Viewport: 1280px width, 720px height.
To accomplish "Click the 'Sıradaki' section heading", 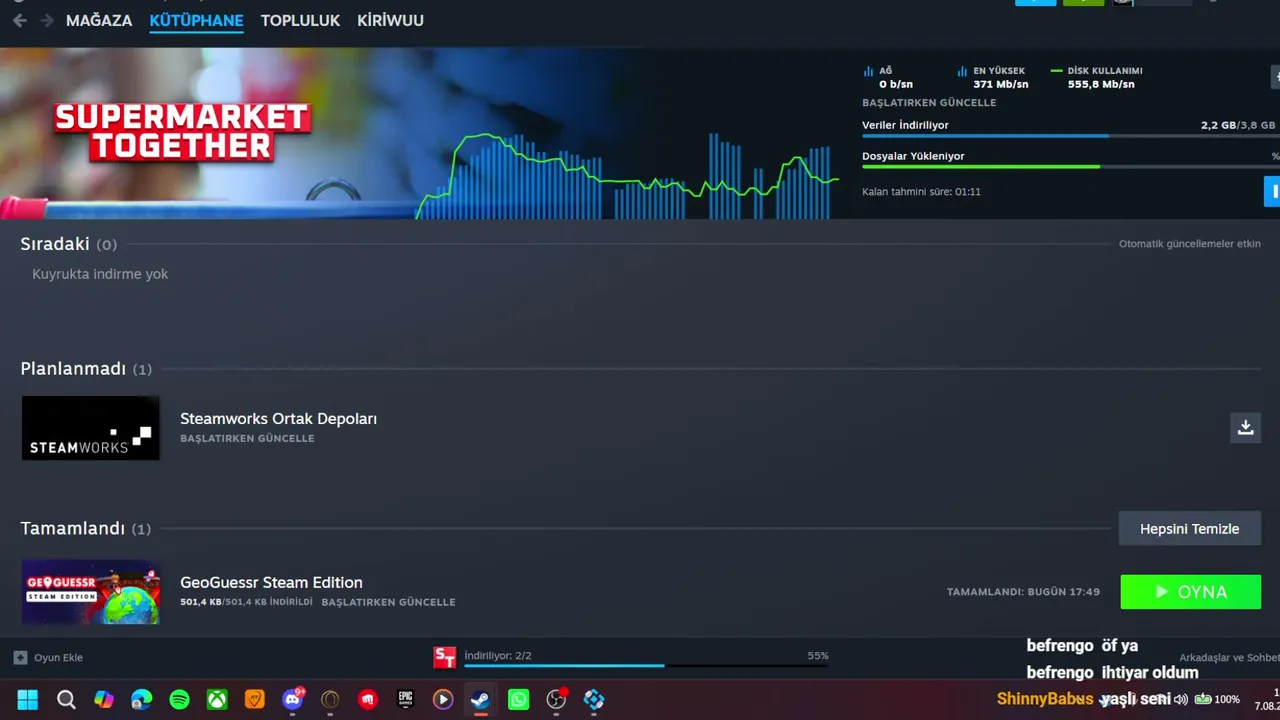I will (55, 244).
